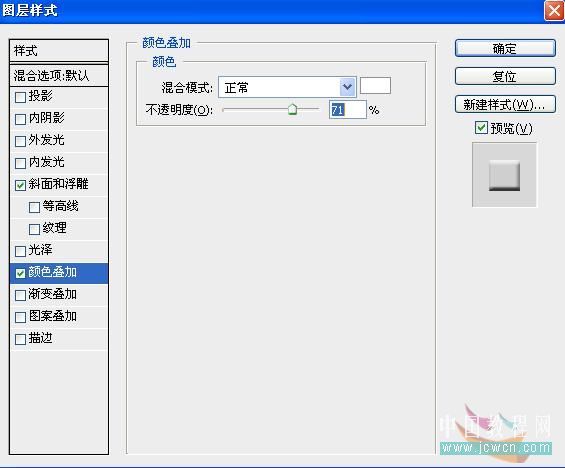The height and width of the screenshot is (468, 565).
Task: Enable the 等高线 contour checkbox
Action: (34, 207)
